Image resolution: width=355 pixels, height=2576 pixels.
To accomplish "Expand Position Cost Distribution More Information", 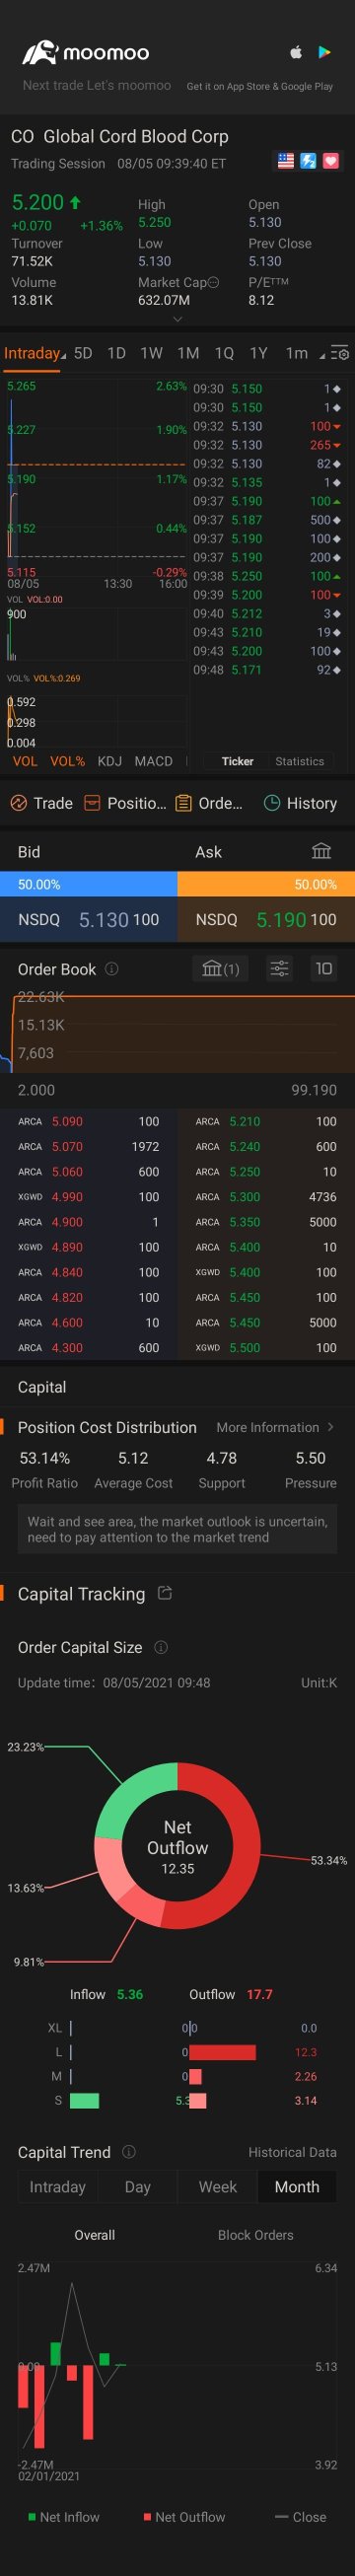I will pos(275,1427).
